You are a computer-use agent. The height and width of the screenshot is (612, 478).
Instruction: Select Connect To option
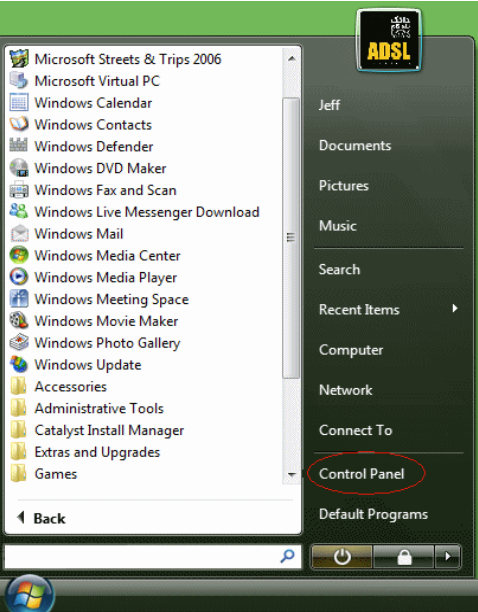pos(355,430)
